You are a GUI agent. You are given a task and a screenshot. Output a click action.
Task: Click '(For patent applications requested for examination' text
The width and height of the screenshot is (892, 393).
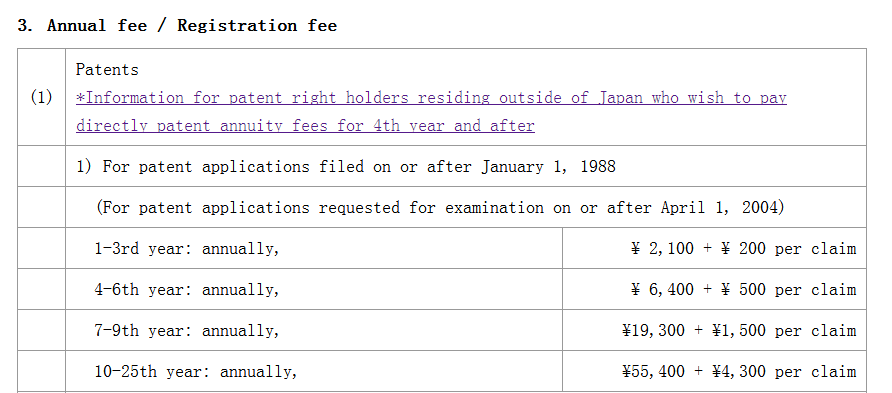[x=320, y=208]
